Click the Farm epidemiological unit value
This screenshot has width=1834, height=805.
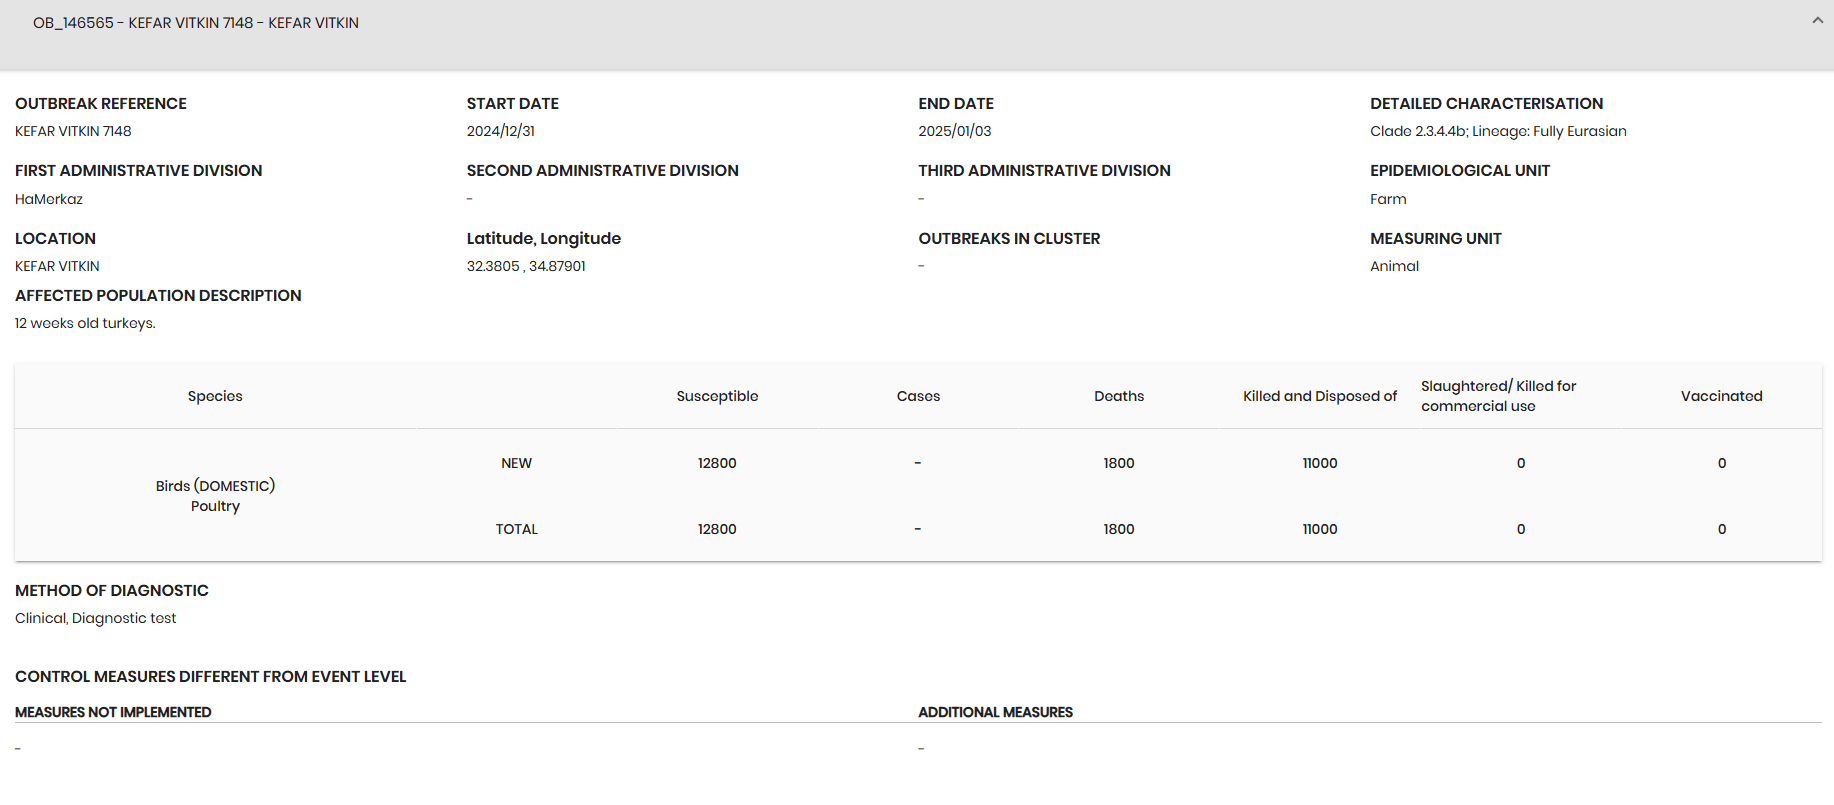(1388, 199)
